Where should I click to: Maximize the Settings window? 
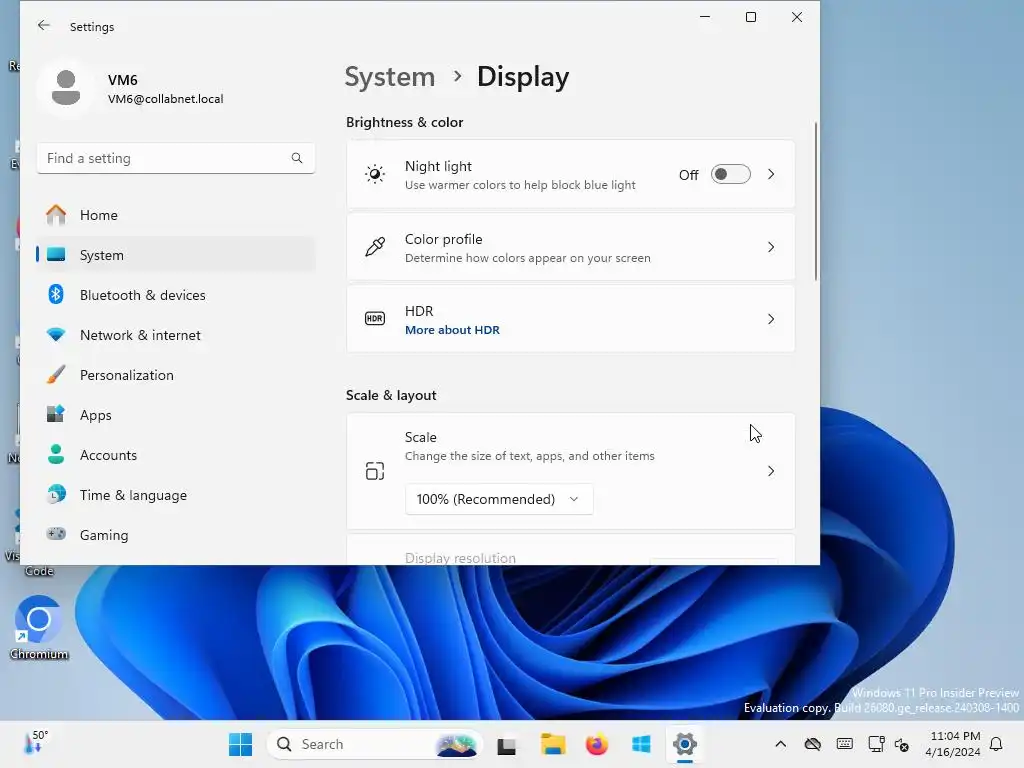point(751,17)
